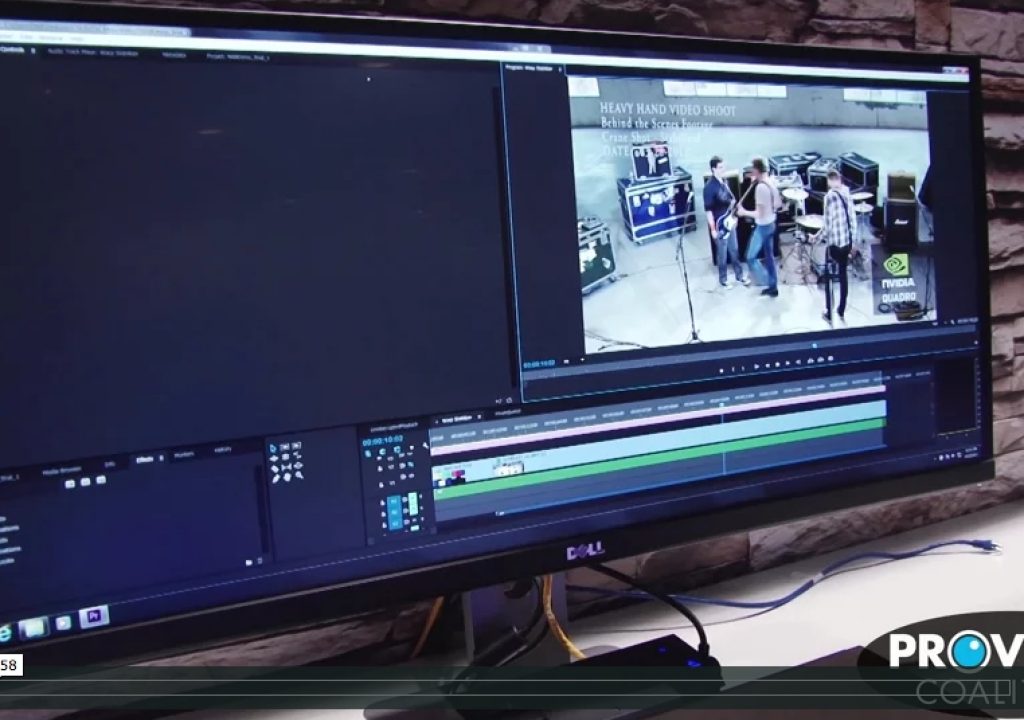Click Mark Out in Program monitor

pos(743,368)
